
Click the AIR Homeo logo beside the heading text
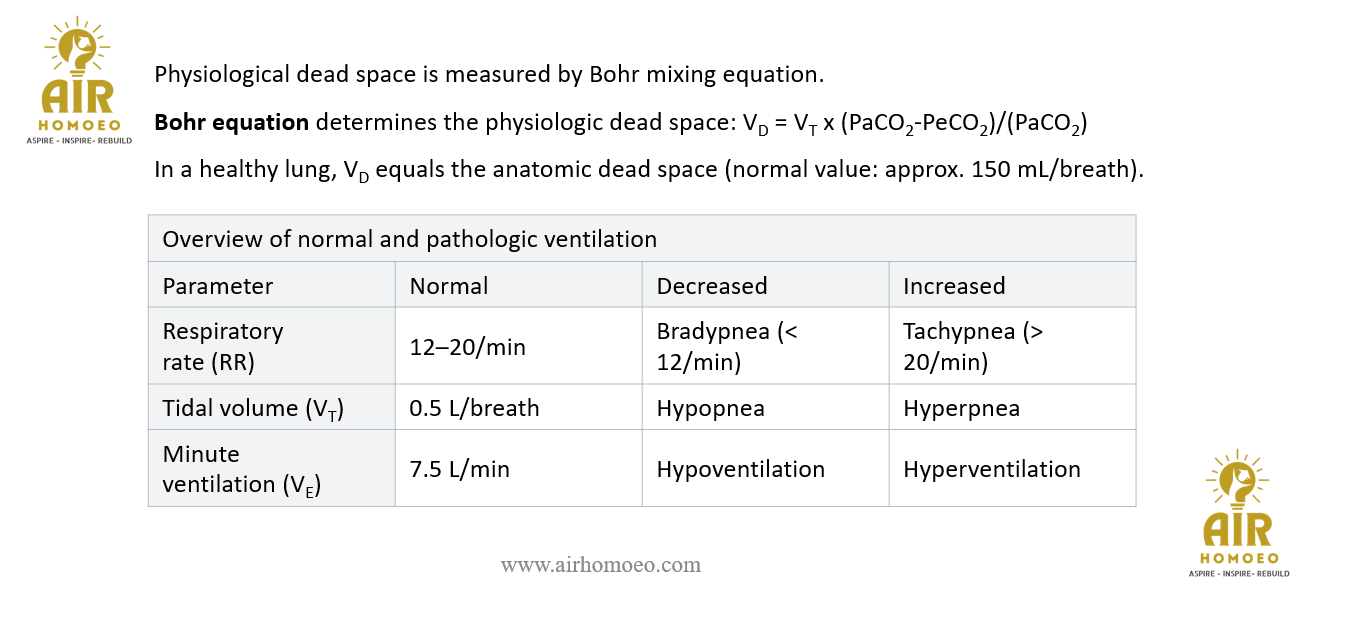click(x=78, y=82)
